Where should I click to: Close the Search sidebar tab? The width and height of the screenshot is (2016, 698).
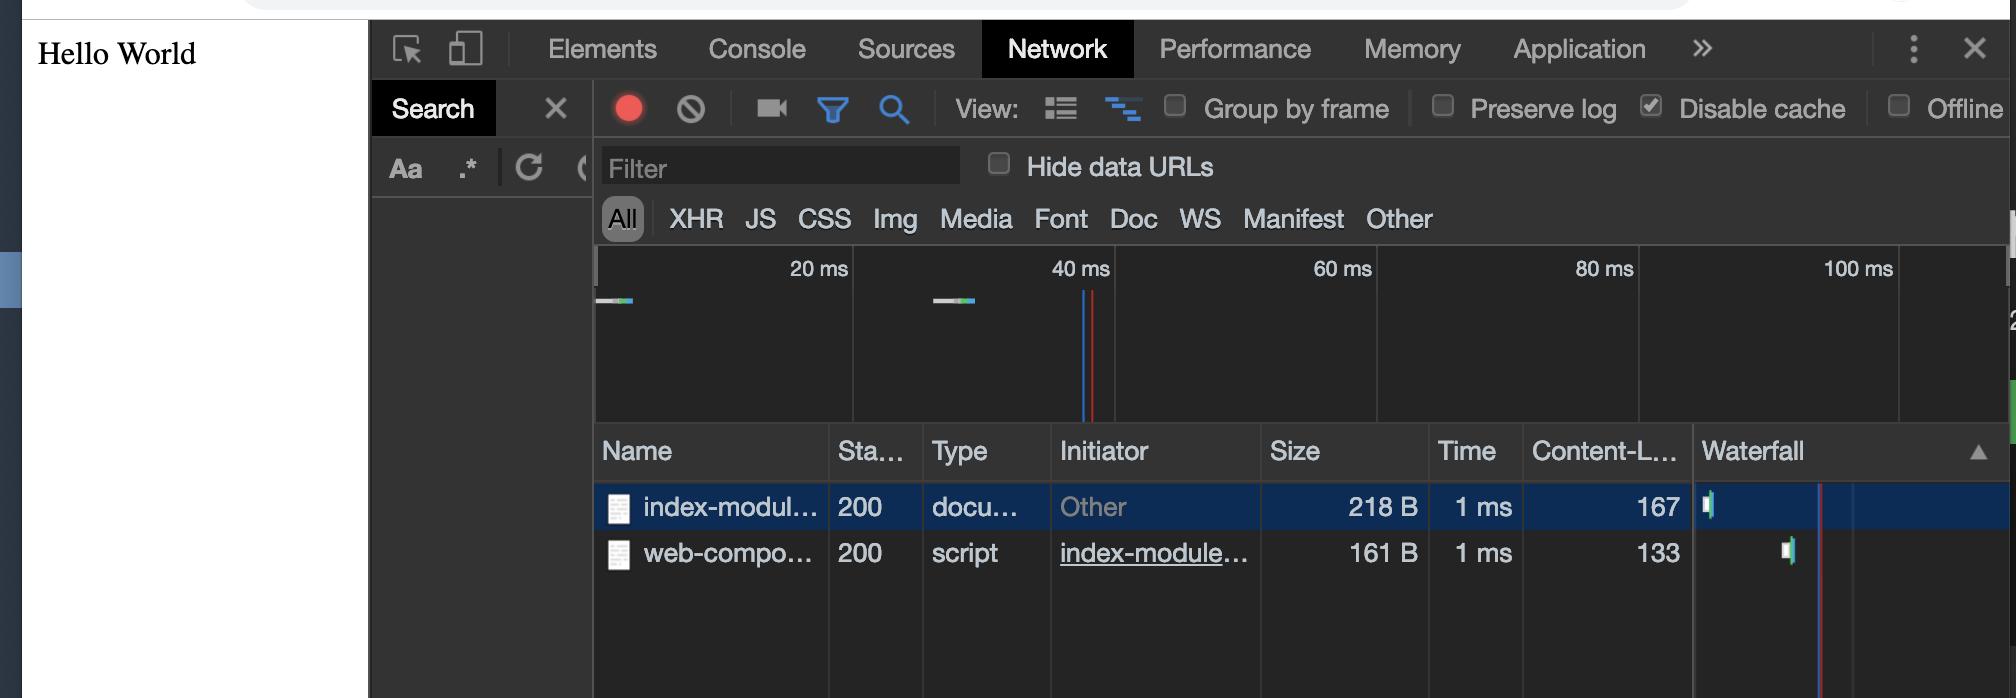pos(556,108)
